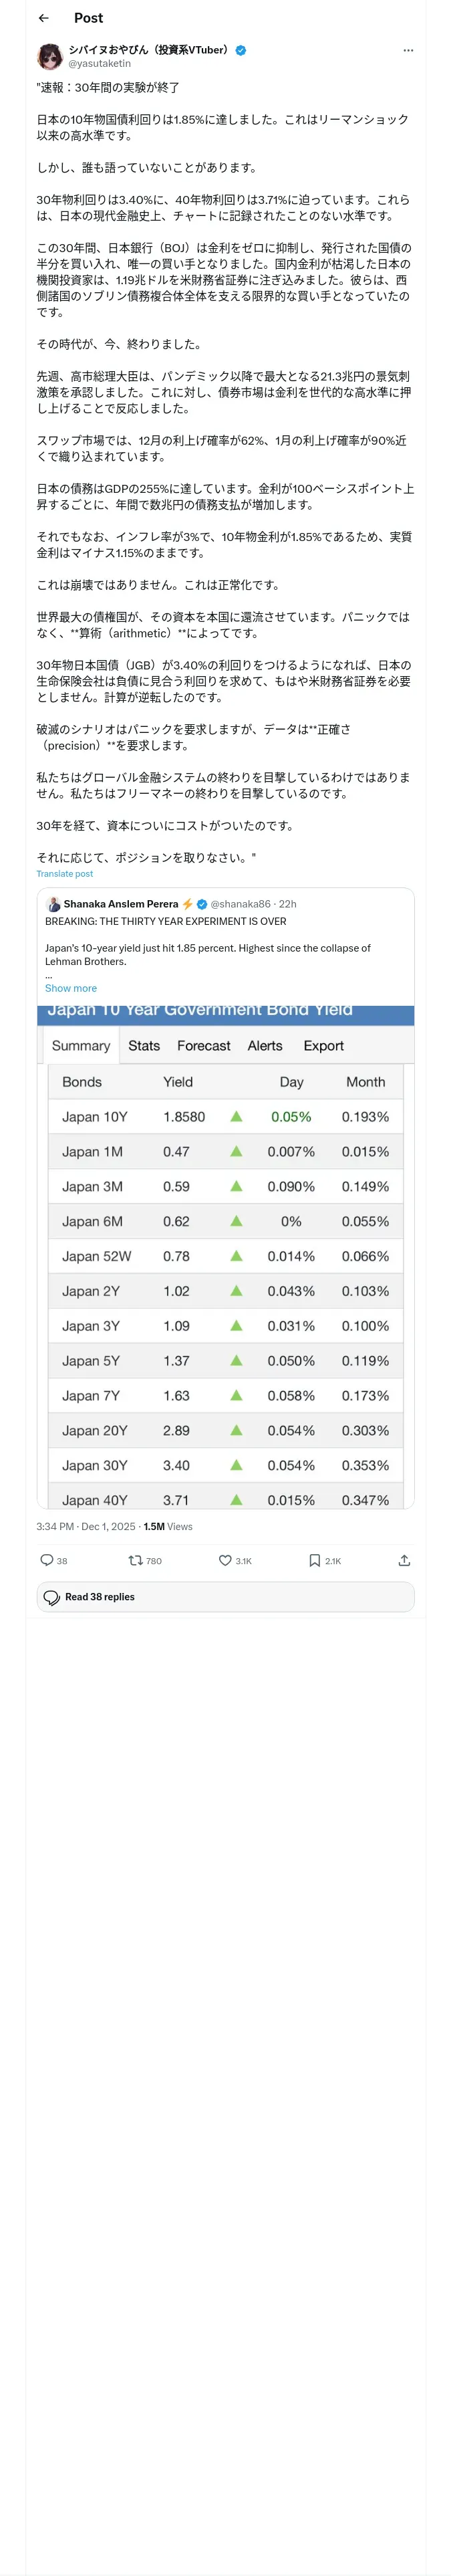Select the Summary tab in bond chart
451x2576 pixels.
81,1046
